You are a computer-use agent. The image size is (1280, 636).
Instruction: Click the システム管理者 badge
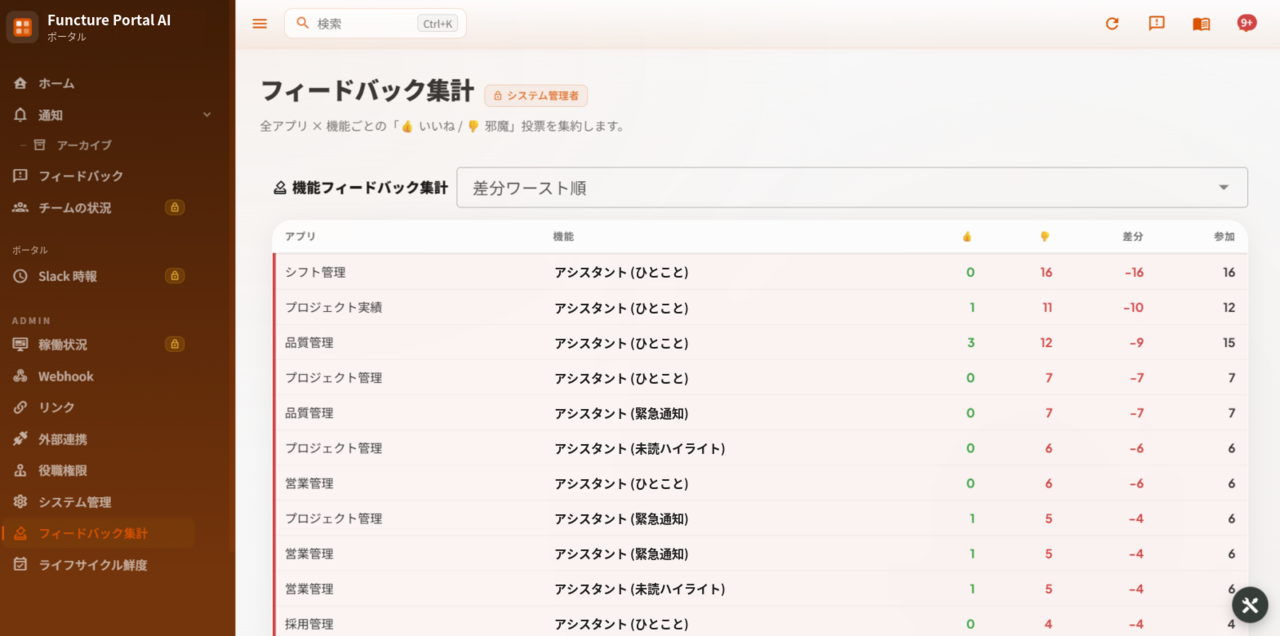pos(536,96)
